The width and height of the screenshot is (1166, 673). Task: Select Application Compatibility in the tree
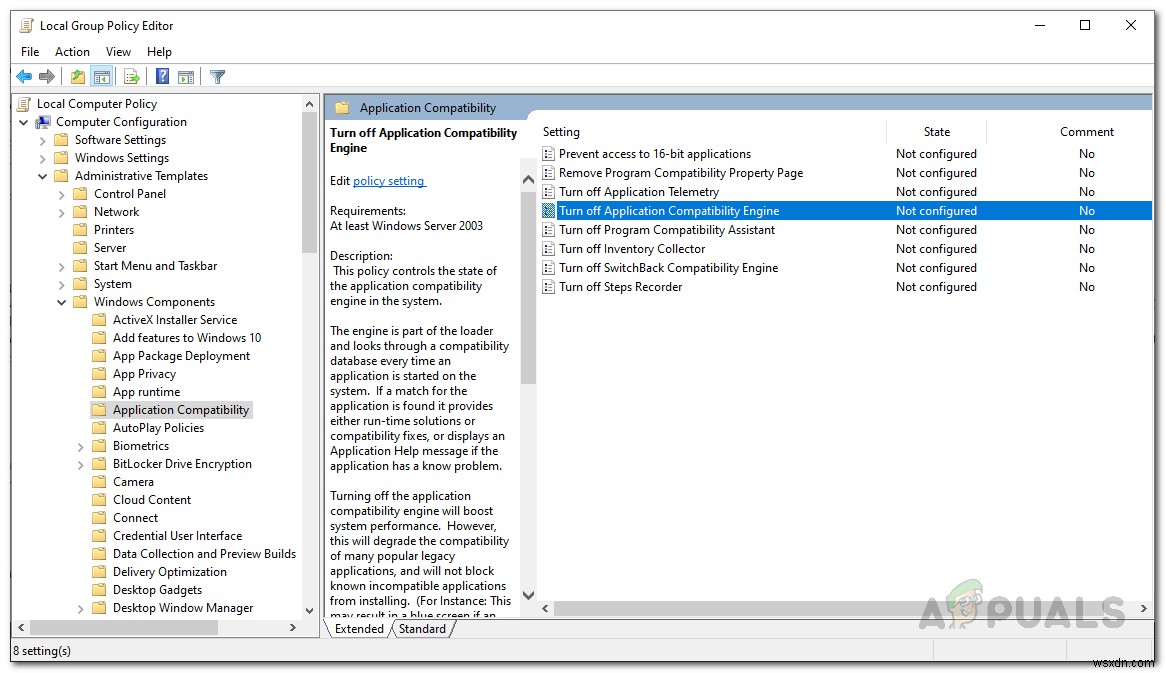click(179, 409)
